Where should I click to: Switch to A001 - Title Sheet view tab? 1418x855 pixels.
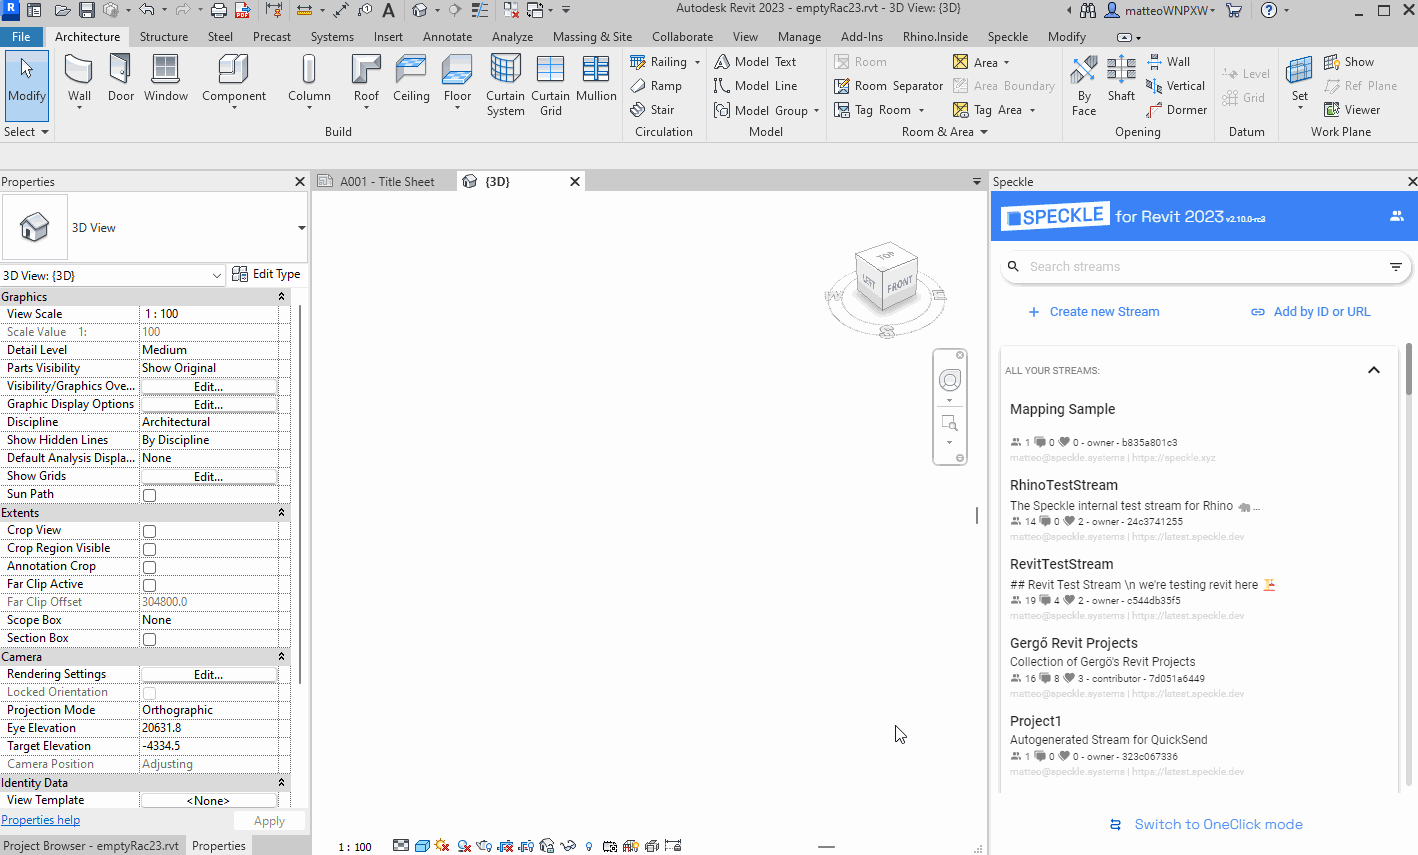tap(385, 182)
